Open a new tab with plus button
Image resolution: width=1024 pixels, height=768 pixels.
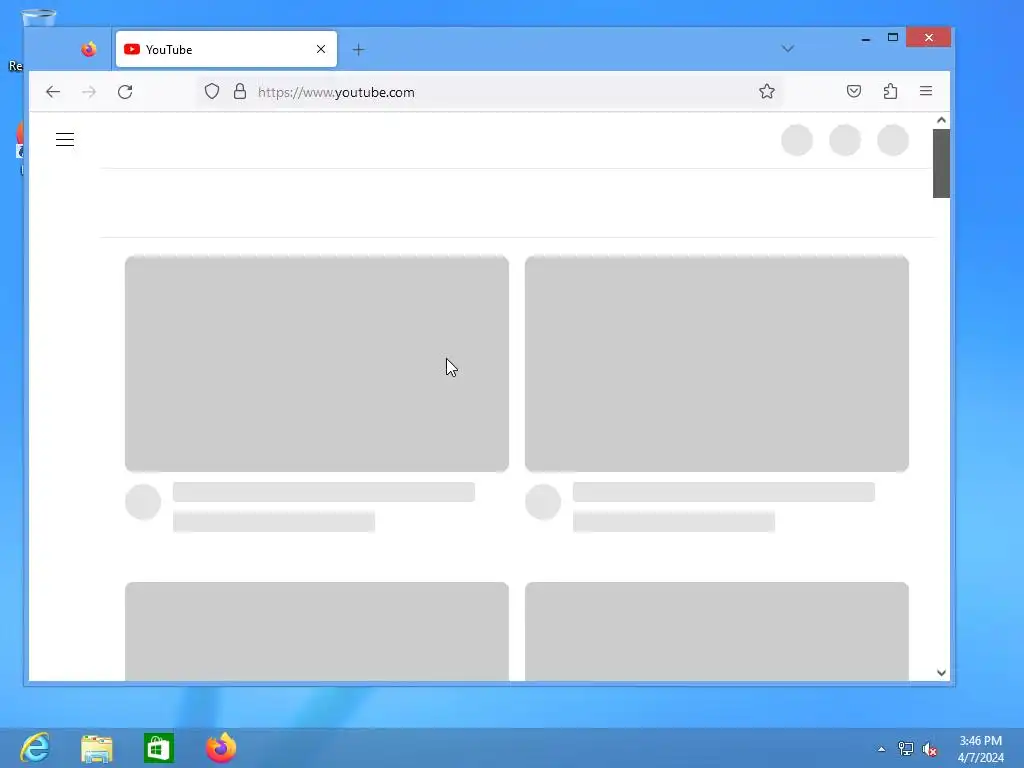pyautogui.click(x=359, y=50)
